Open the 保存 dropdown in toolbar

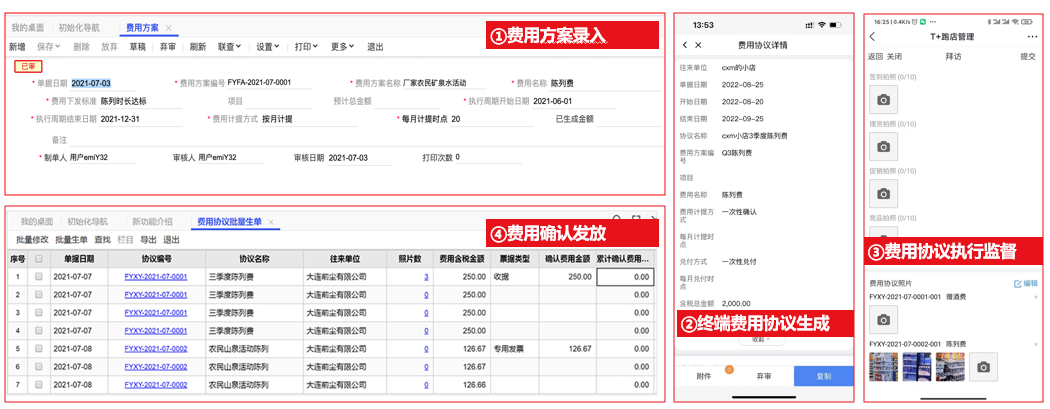pyautogui.click(x=49, y=47)
